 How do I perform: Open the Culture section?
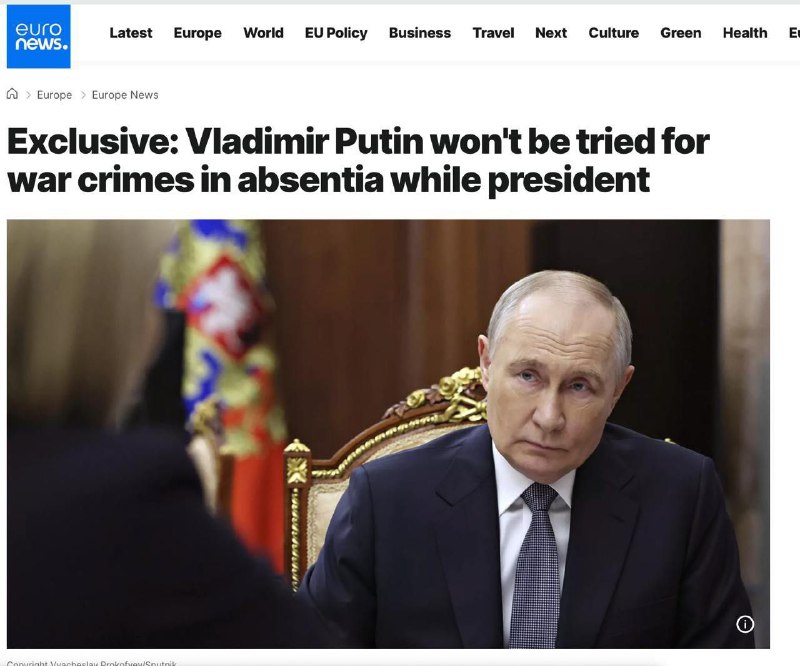614,33
